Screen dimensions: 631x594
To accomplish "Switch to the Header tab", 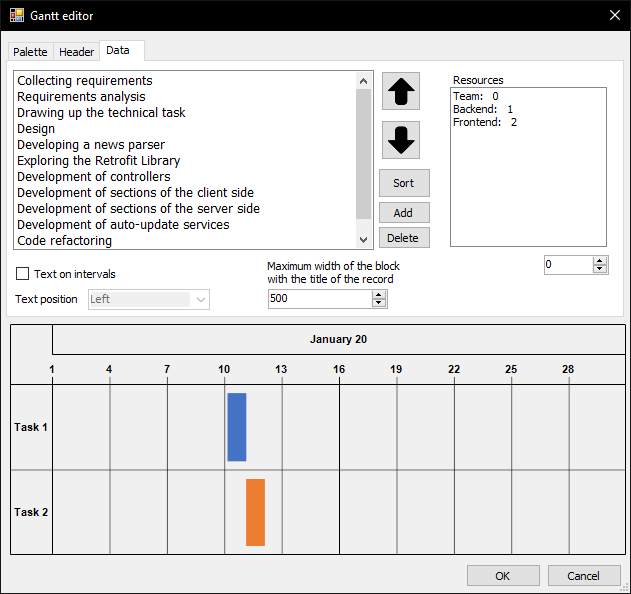I will pos(76,52).
